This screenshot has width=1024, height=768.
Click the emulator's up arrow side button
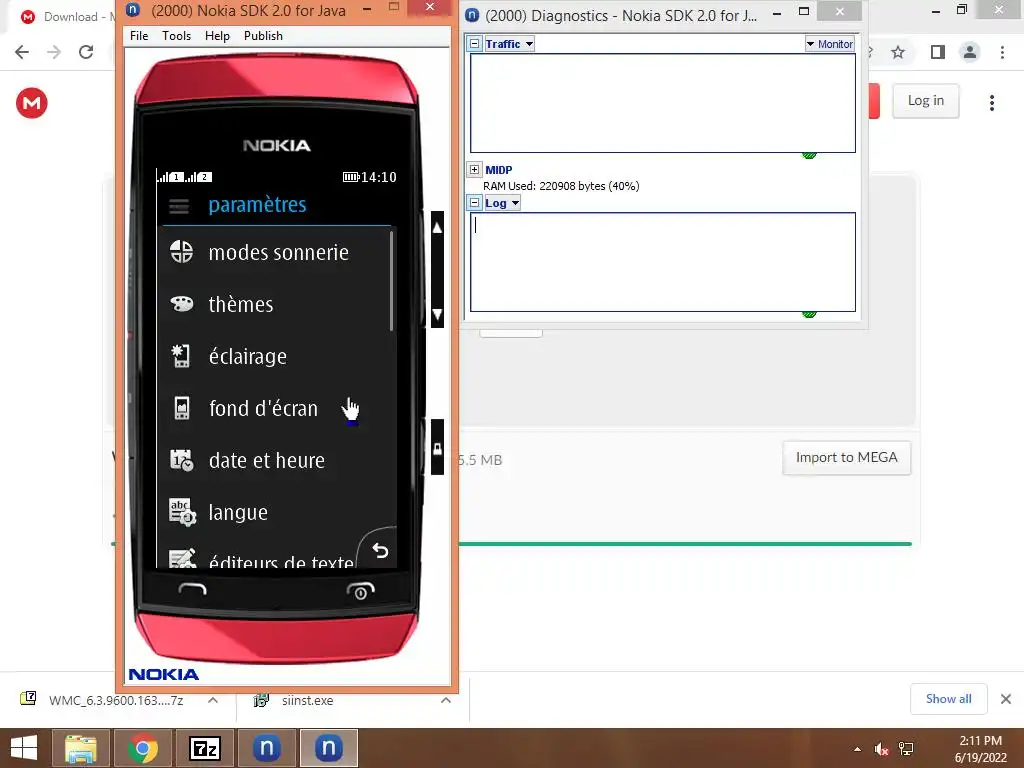[x=438, y=228]
